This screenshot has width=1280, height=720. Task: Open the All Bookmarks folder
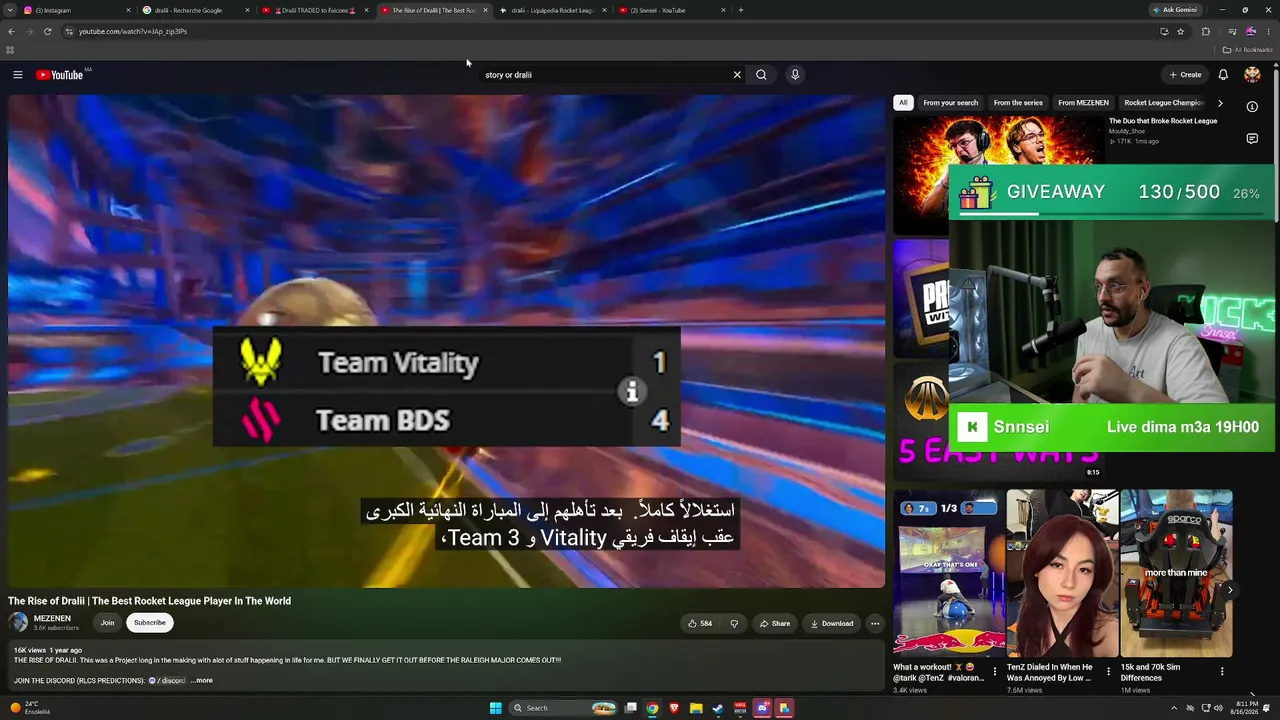1248,50
